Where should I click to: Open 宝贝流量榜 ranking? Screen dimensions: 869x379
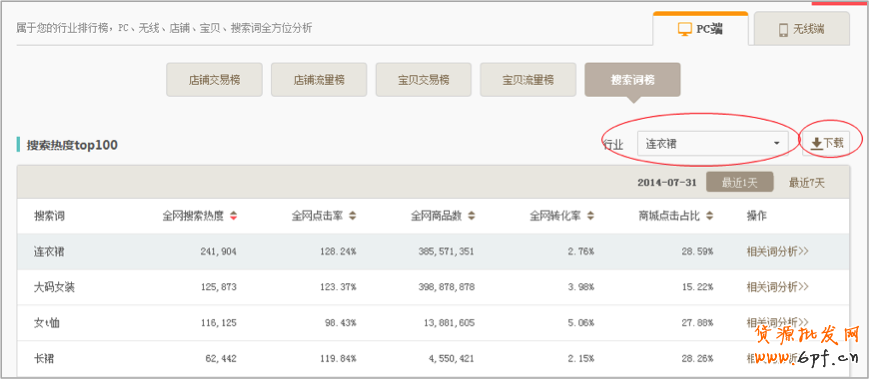coord(528,80)
